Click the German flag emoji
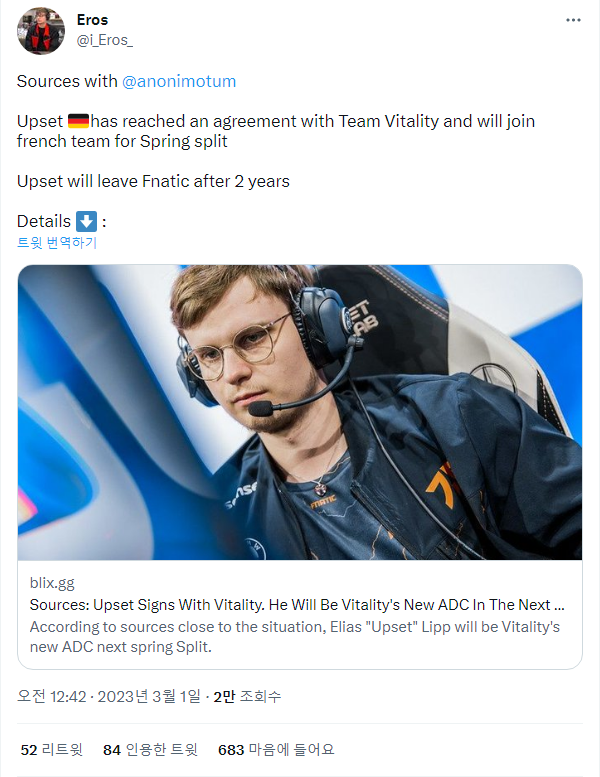This screenshot has height=777, width=600. coord(78,121)
